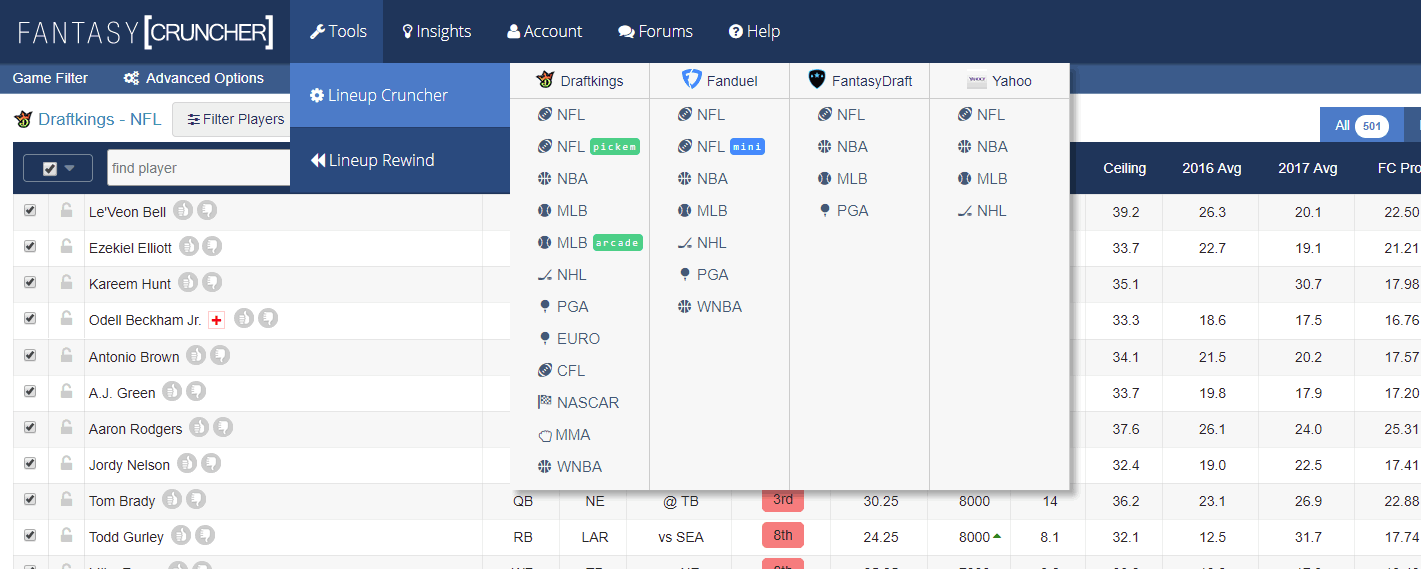
Task: Thumbs up Aaron Rodgers
Action: (199, 427)
